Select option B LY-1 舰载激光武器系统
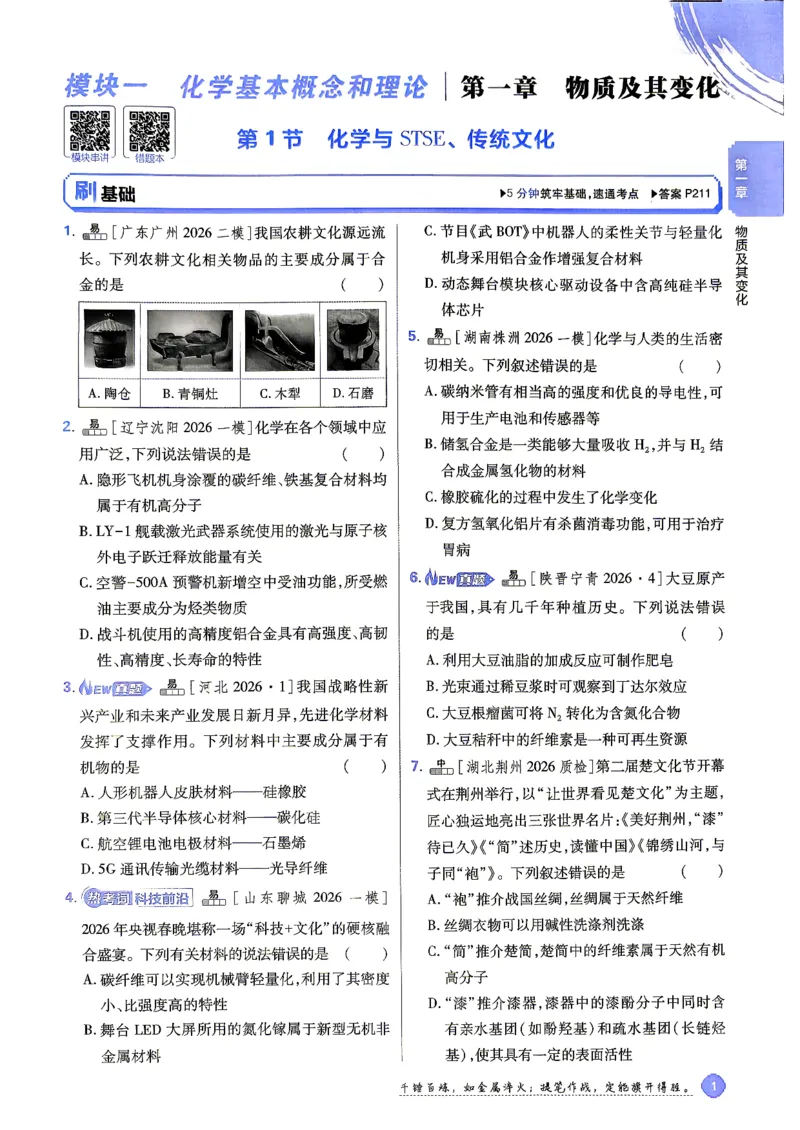 point(233,544)
